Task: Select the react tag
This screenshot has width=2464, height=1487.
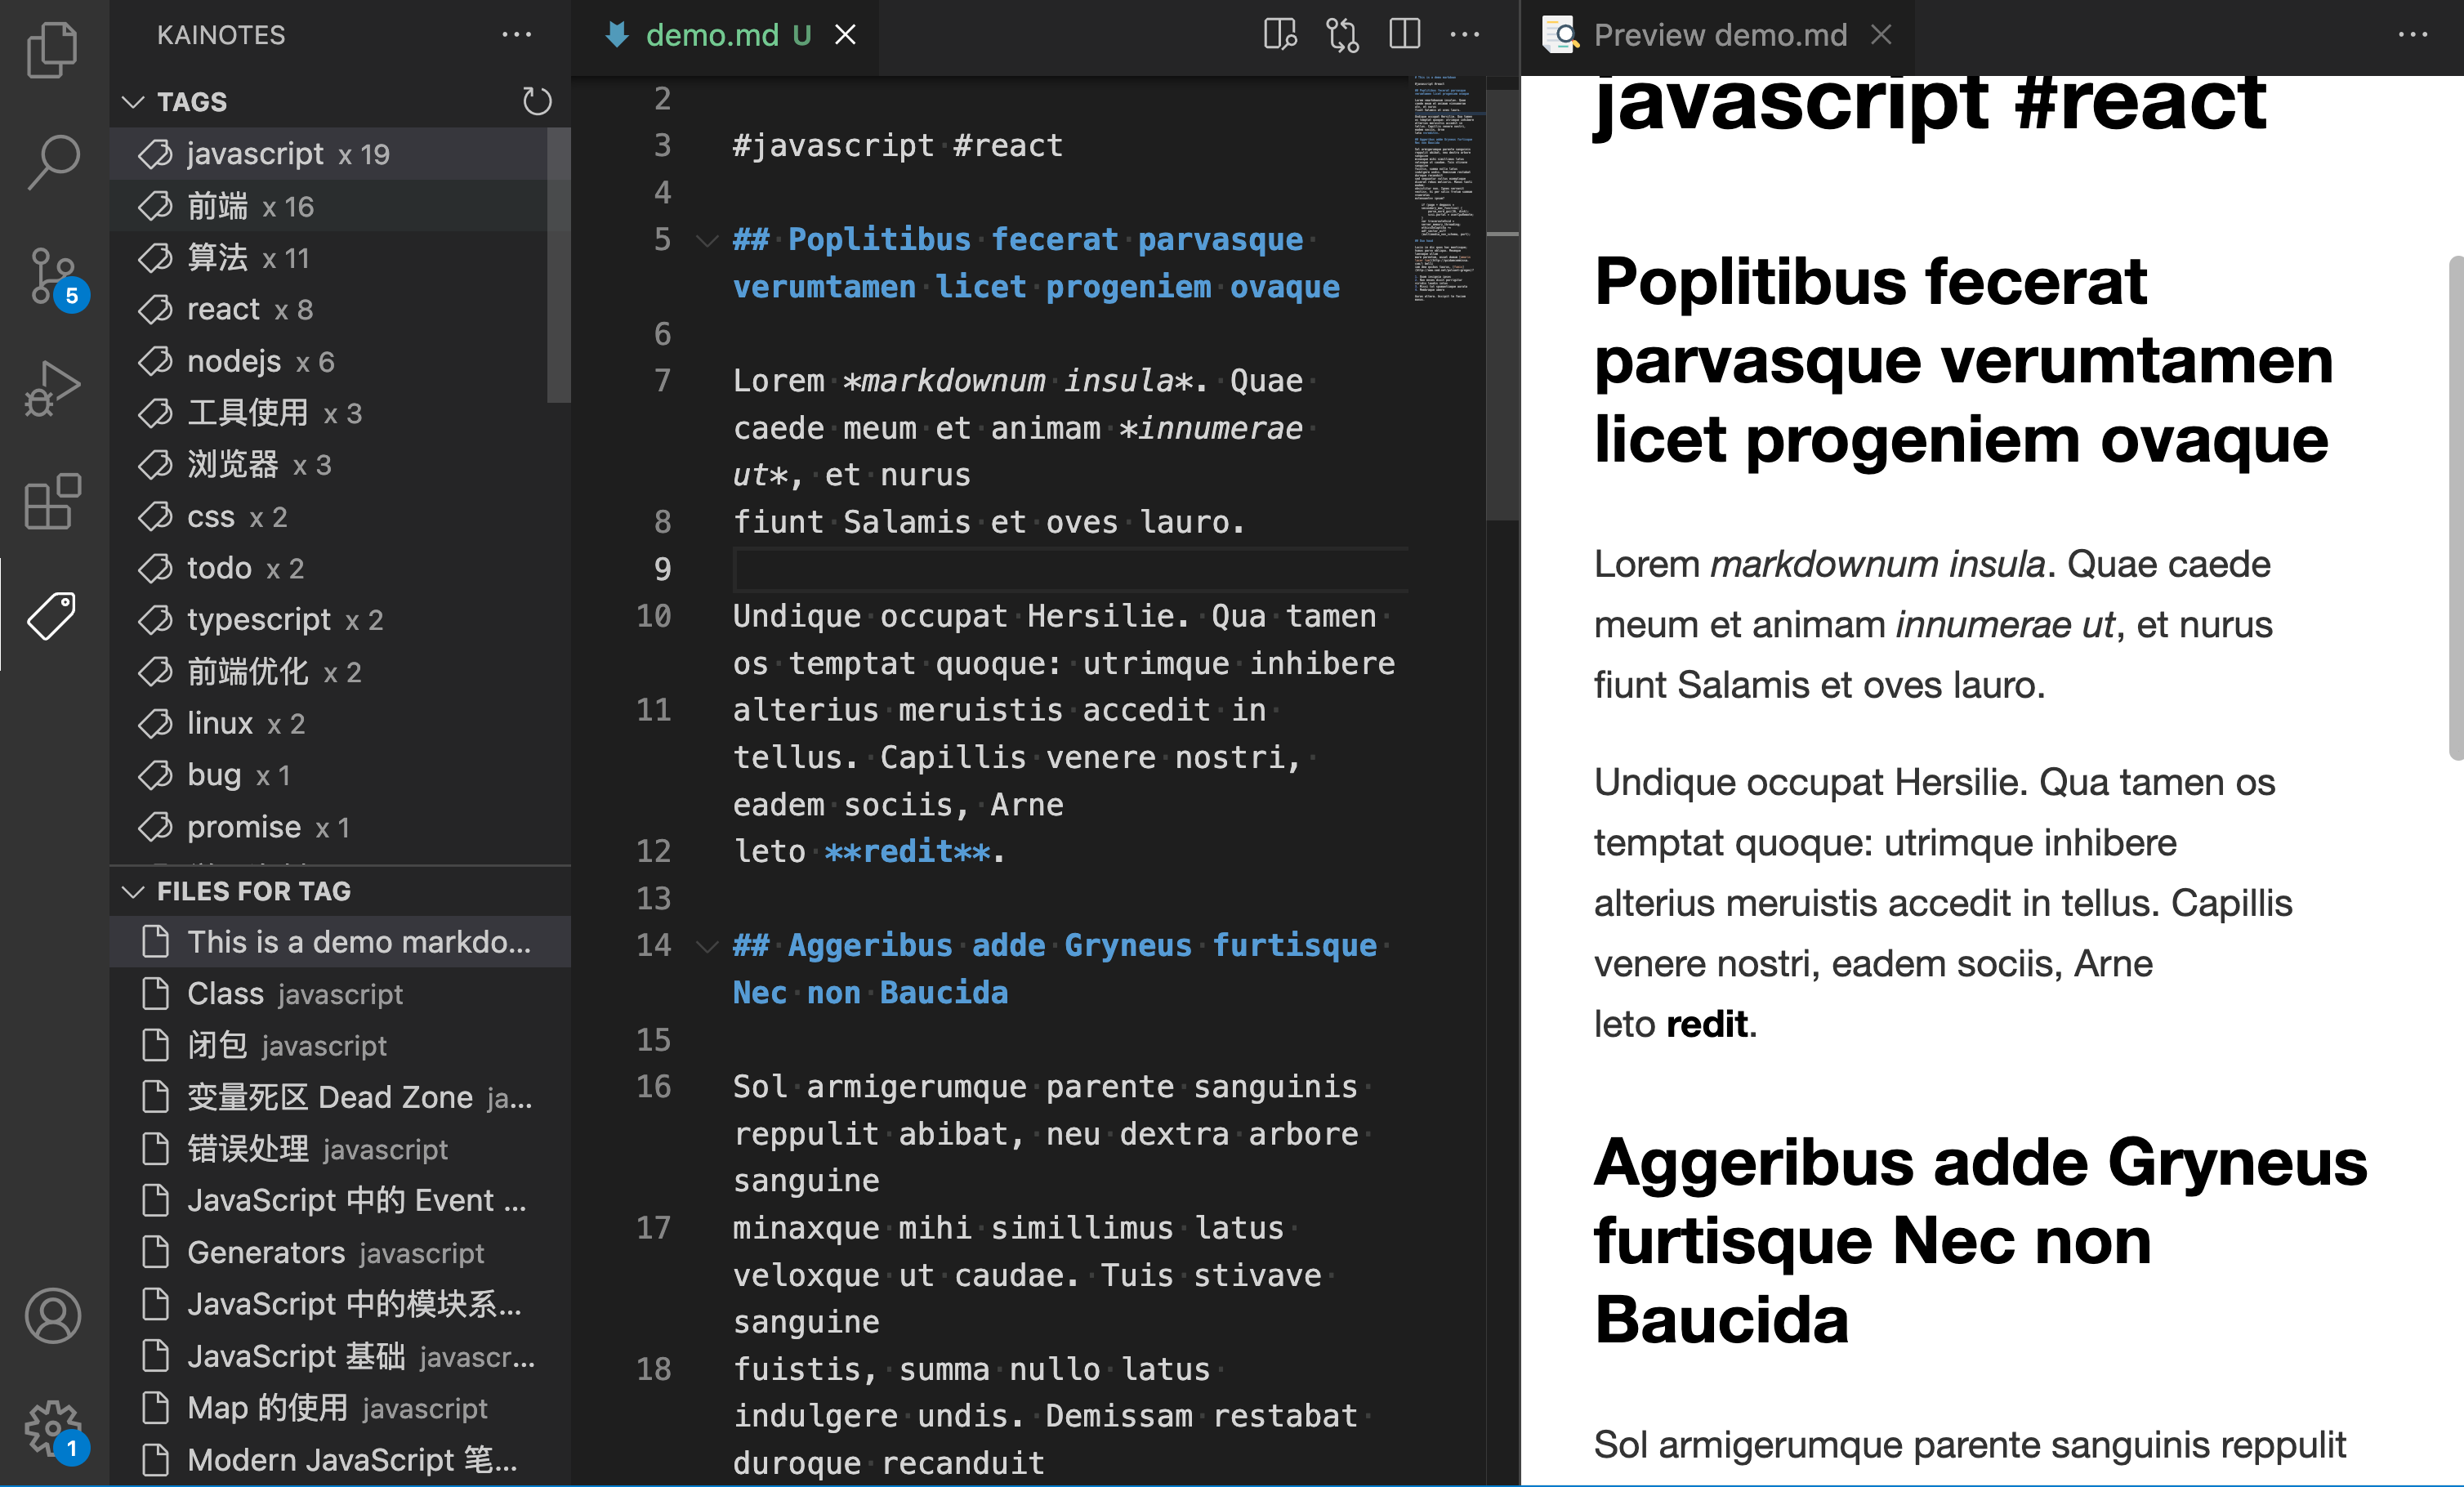Action: pos(223,310)
